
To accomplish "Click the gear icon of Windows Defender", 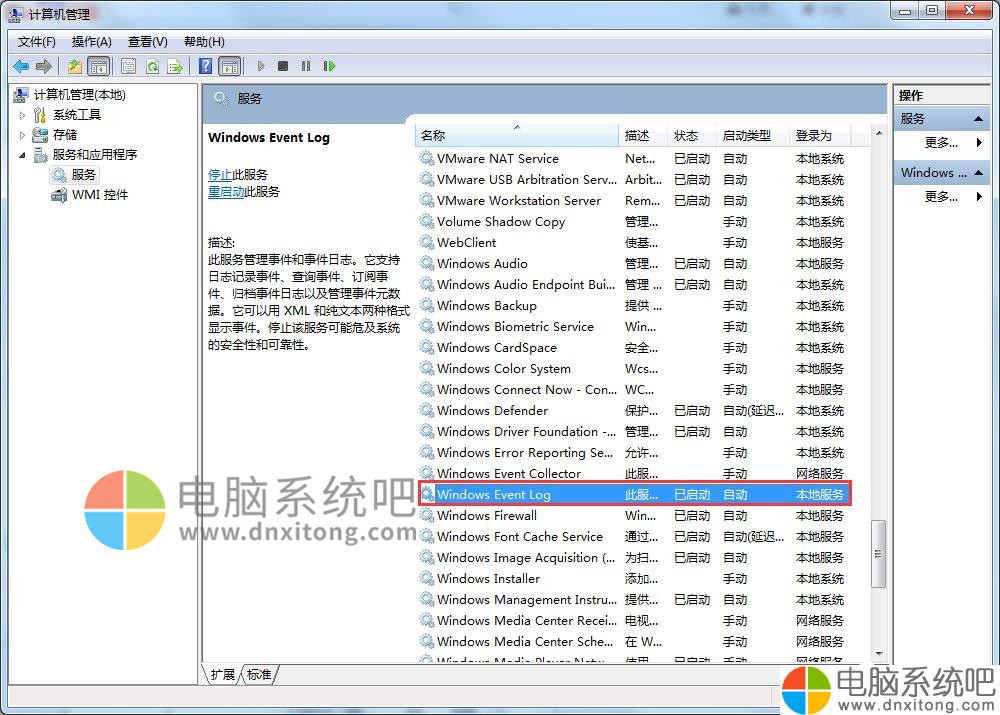I will (427, 411).
